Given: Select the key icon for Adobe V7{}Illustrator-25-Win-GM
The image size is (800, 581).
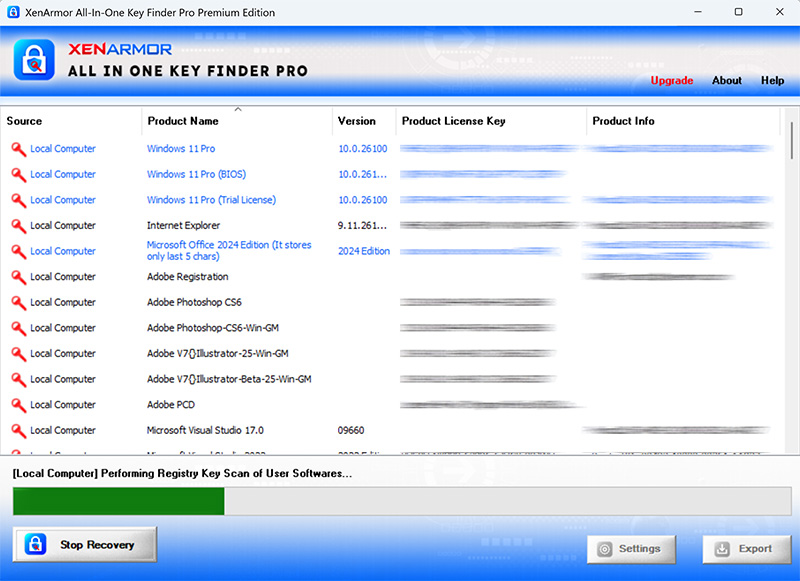Looking at the screenshot, I should [x=18, y=353].
